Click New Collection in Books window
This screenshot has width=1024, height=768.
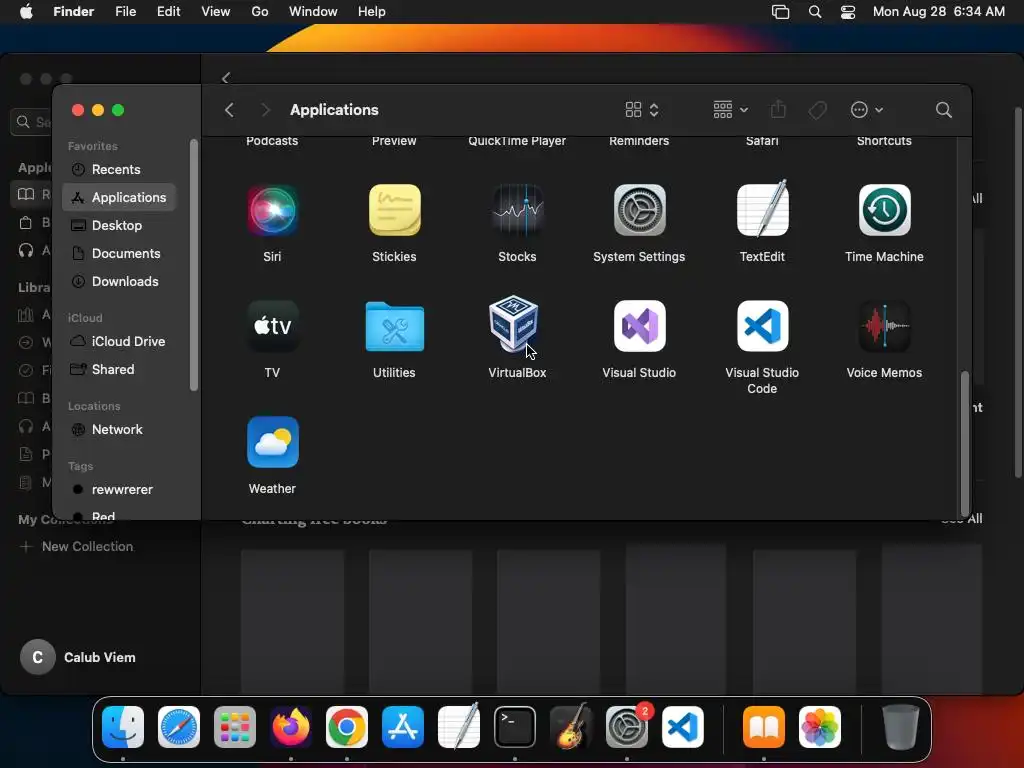(x=77, y=547)
